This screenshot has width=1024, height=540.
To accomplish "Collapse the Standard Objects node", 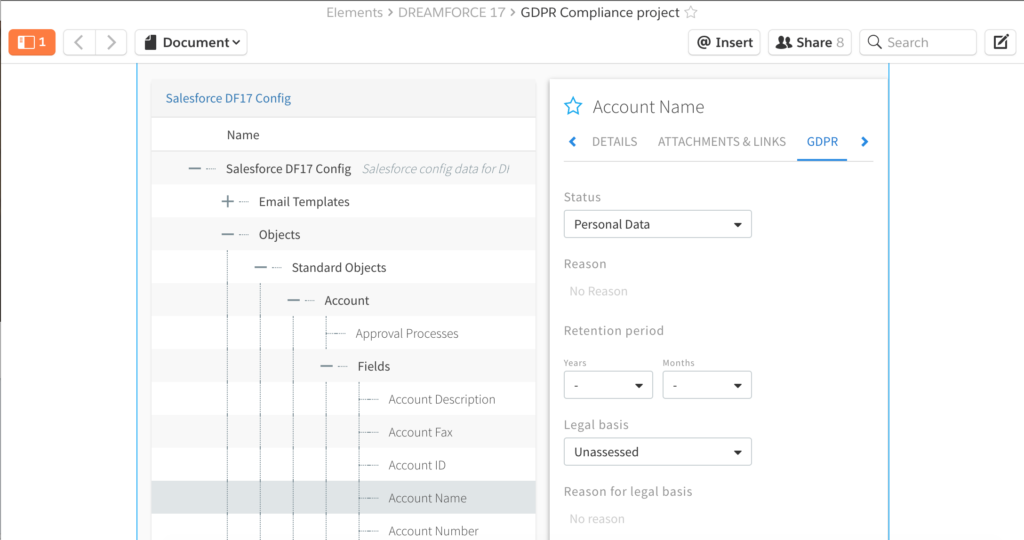I will click(x=261, y=268).
